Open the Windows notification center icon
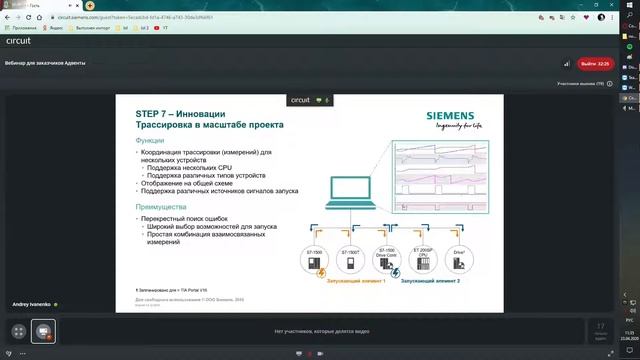Image resolution: width=640 pixels, height=360 pixels. (630, 350)
